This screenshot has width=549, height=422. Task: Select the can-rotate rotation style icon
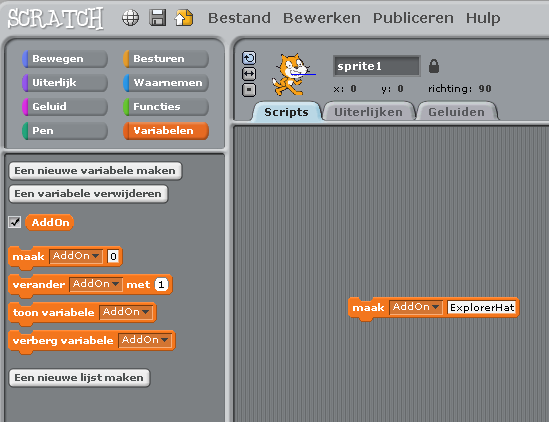tap(249, 58)
